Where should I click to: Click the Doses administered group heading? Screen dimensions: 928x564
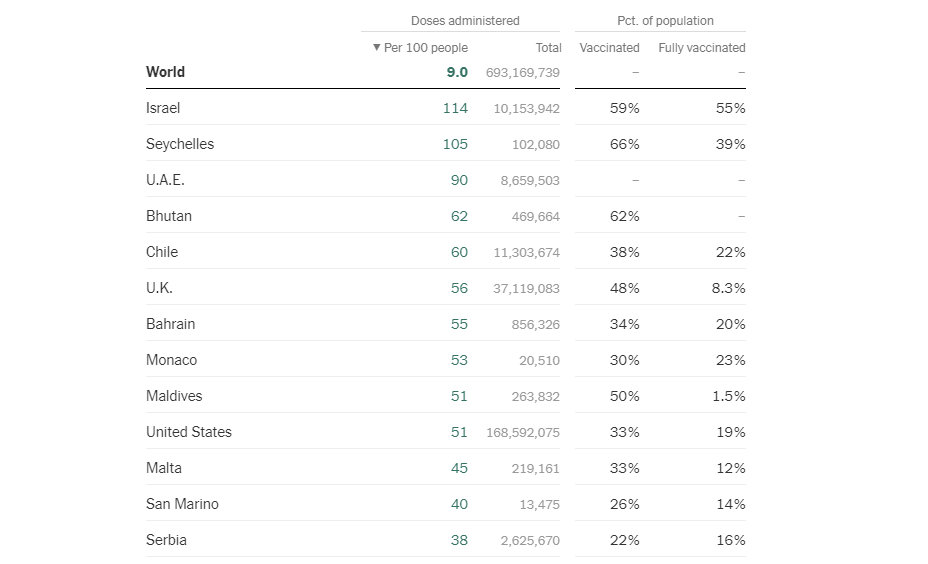465,21
